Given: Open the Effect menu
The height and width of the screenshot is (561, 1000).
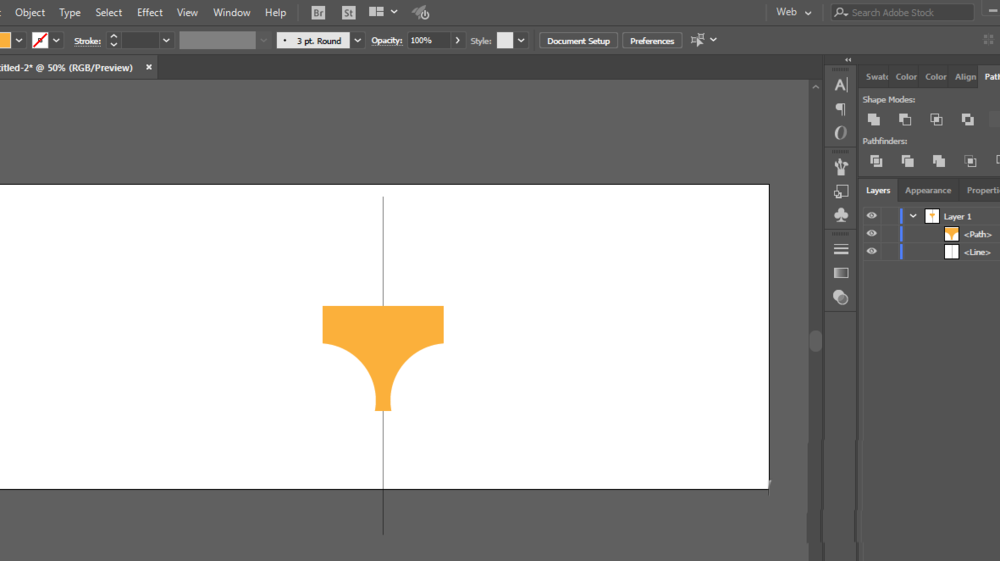Looking at the screenshot, I should point(150,13).
